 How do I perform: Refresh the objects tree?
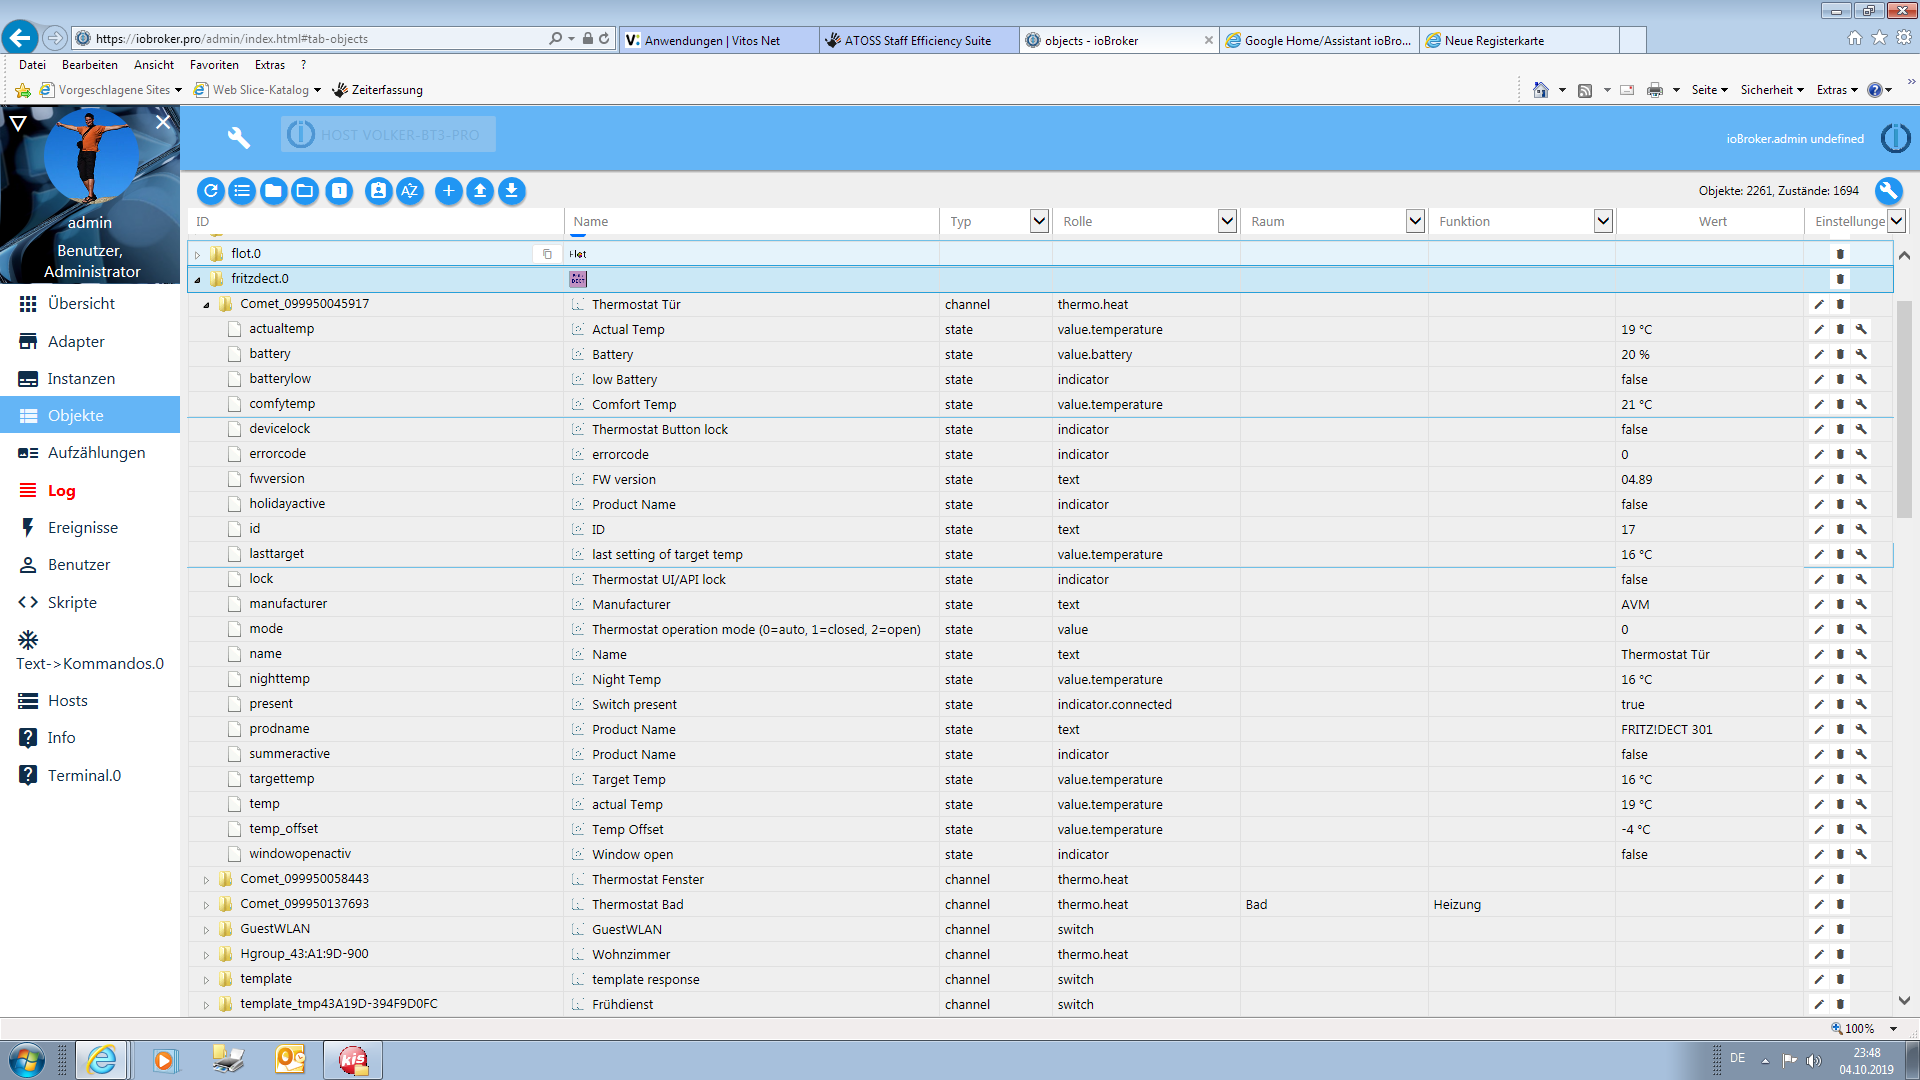pos(210,191)
